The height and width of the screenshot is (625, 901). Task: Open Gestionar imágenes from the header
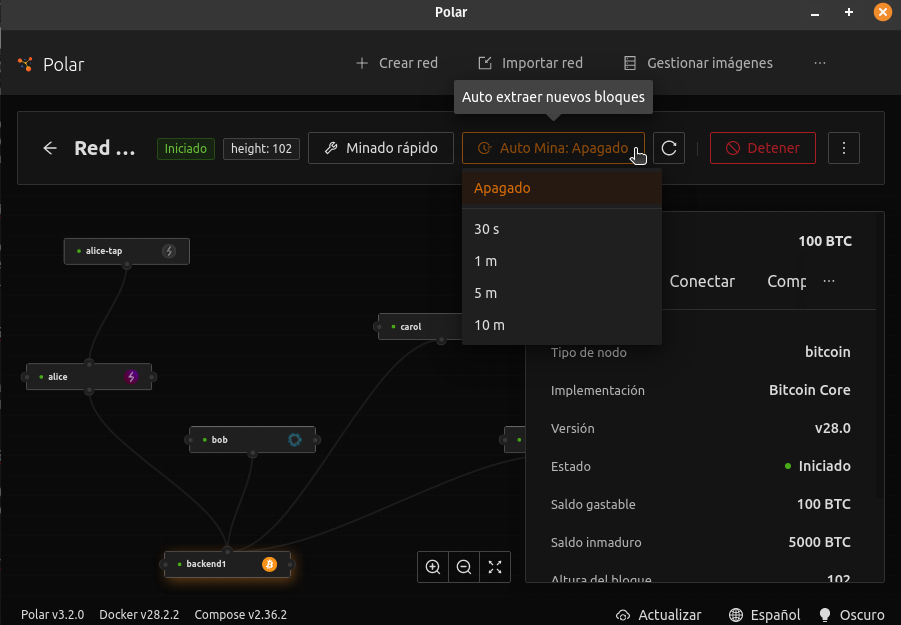698,63
